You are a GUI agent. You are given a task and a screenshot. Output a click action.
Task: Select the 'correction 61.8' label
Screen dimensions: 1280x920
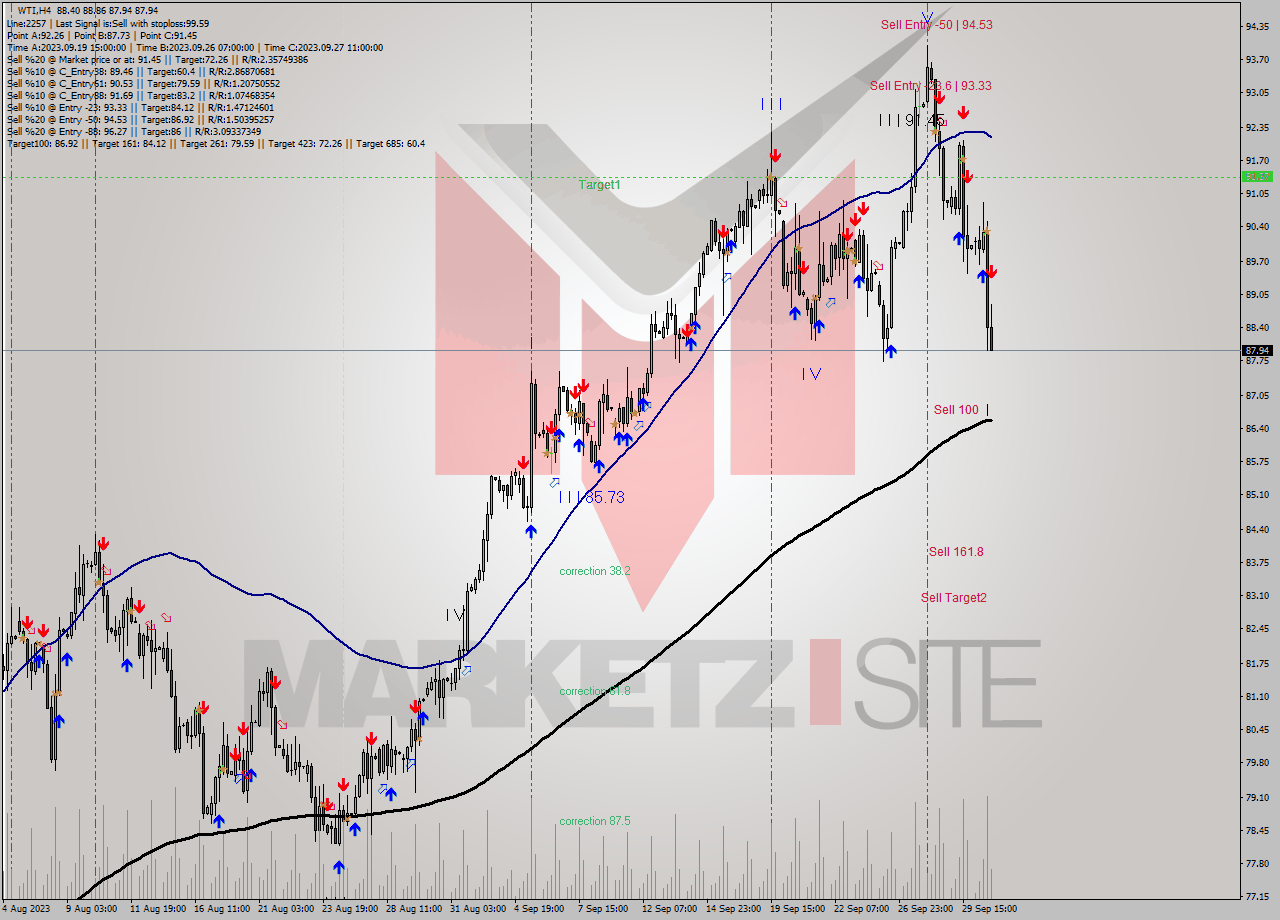595,691
